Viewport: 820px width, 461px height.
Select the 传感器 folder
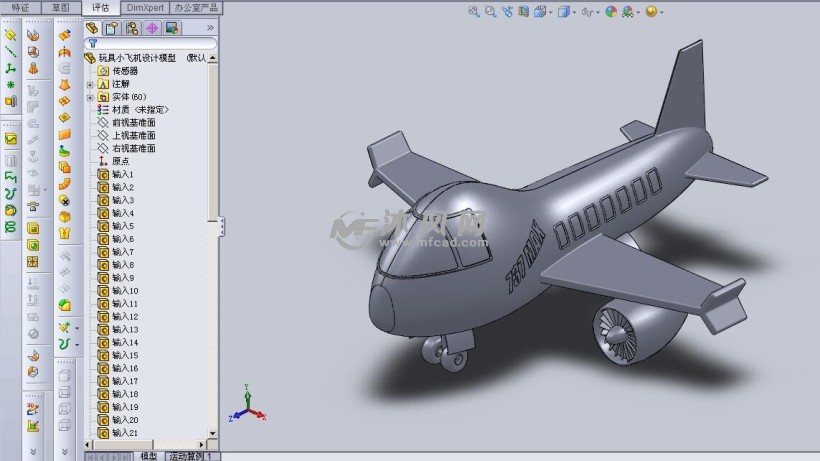pos(125,71)
